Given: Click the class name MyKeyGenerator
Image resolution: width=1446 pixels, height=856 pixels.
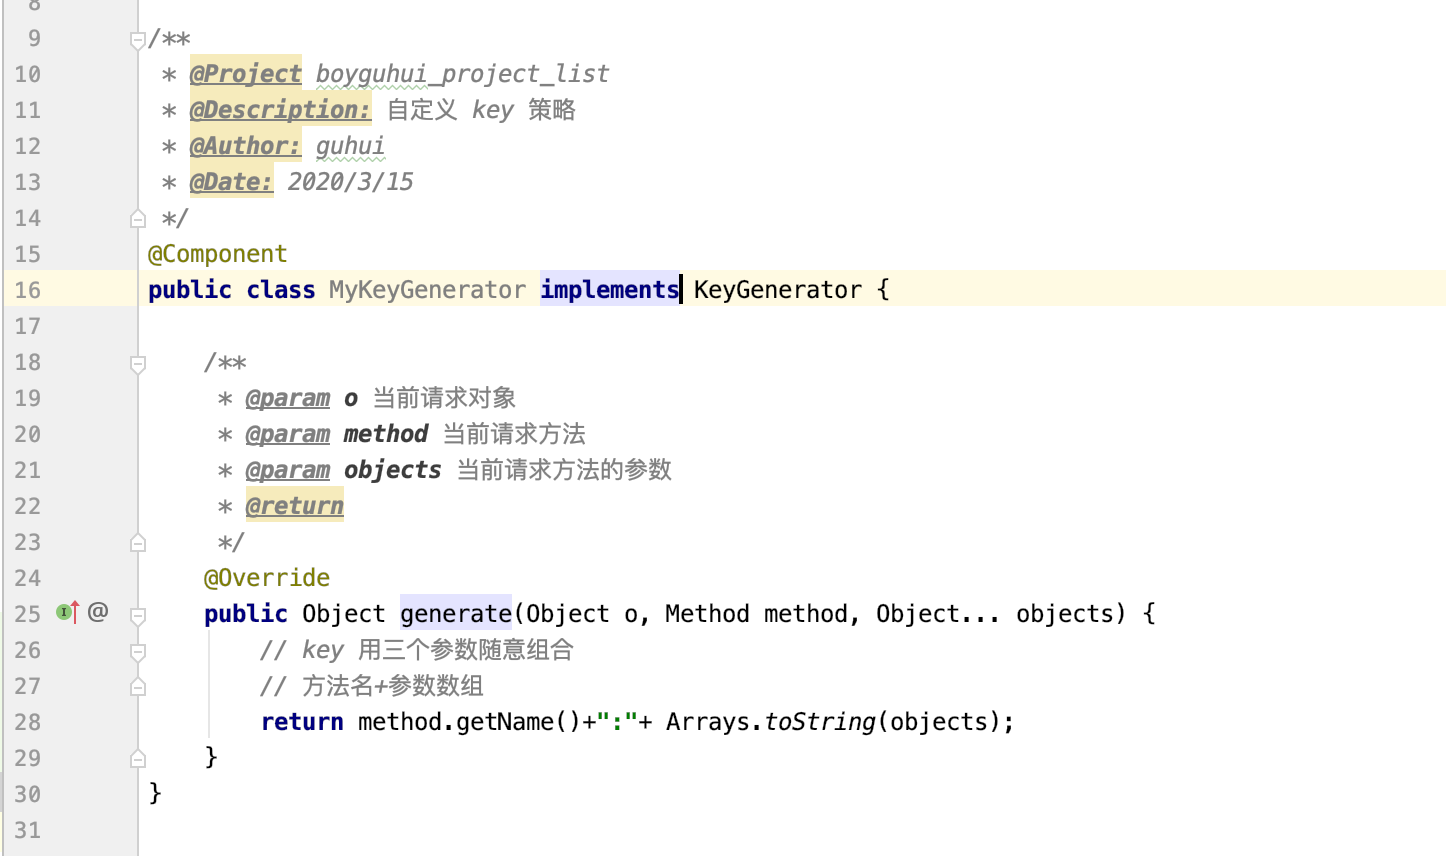Looking at the screenshot, I should pyautogui.click(x=427, y=290).
